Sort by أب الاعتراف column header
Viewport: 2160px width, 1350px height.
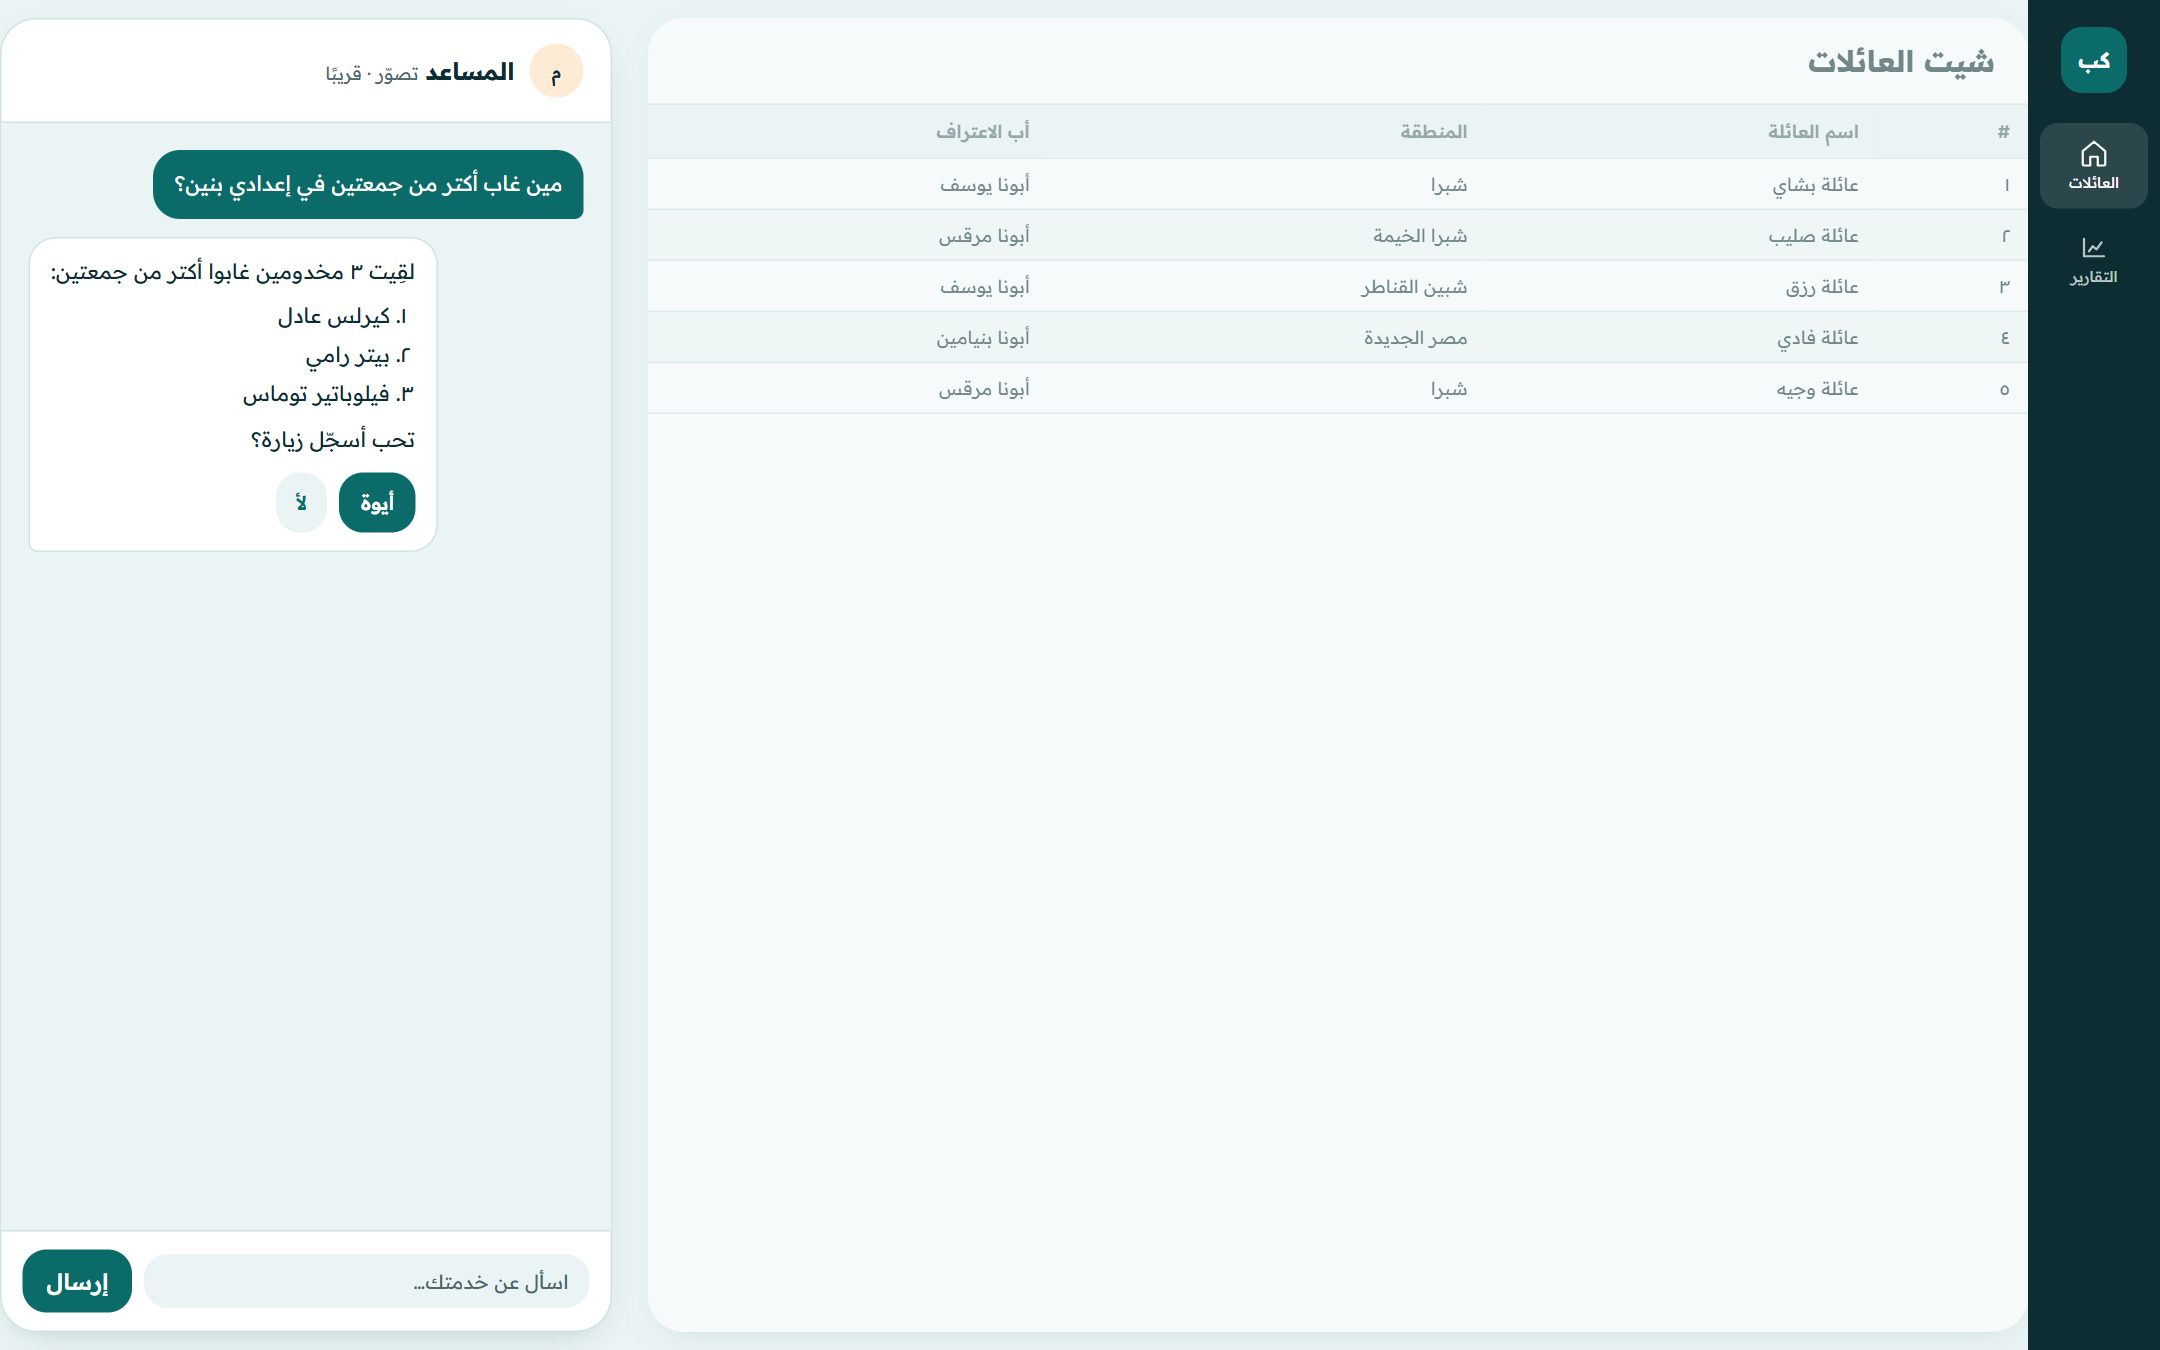pyautogui.click(x=982, y=131)
